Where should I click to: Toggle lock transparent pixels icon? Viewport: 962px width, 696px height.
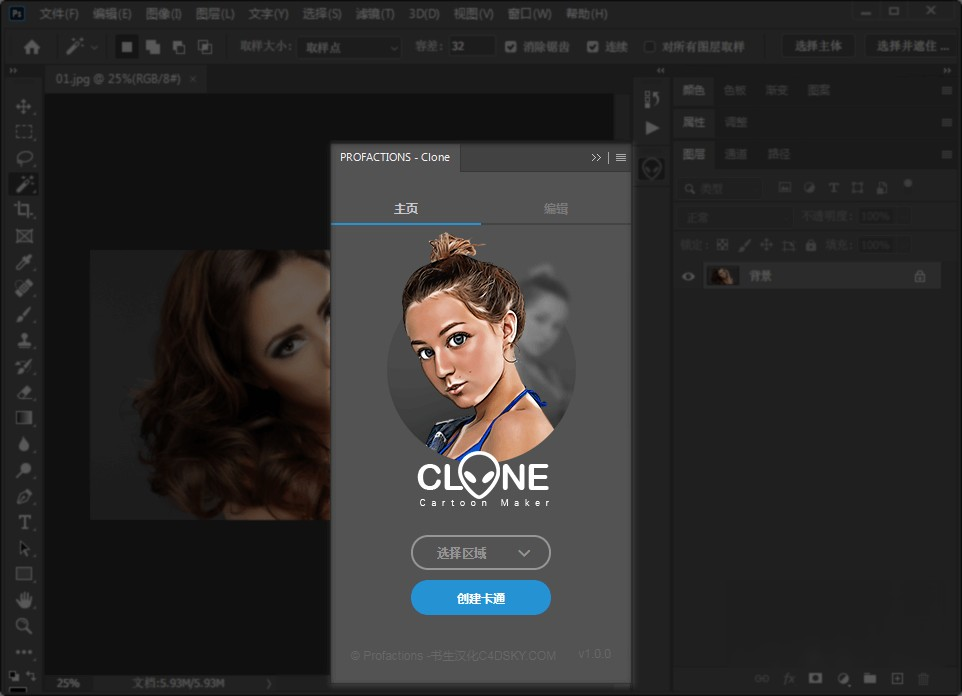(722, 246)
